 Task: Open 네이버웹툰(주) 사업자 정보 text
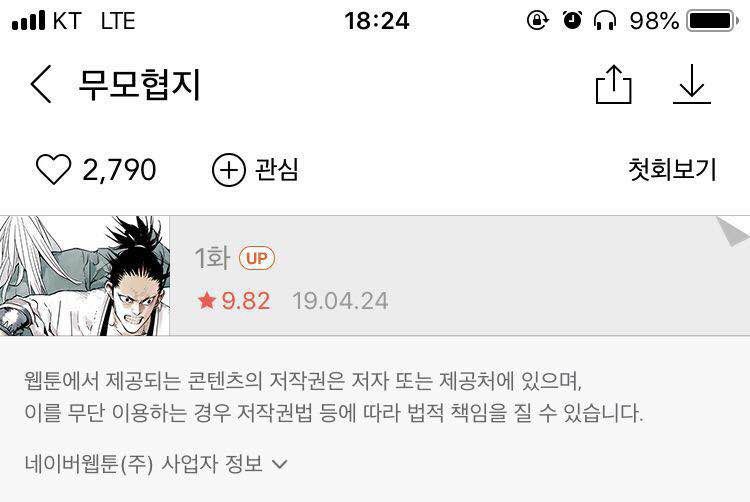tap(144, 463)
